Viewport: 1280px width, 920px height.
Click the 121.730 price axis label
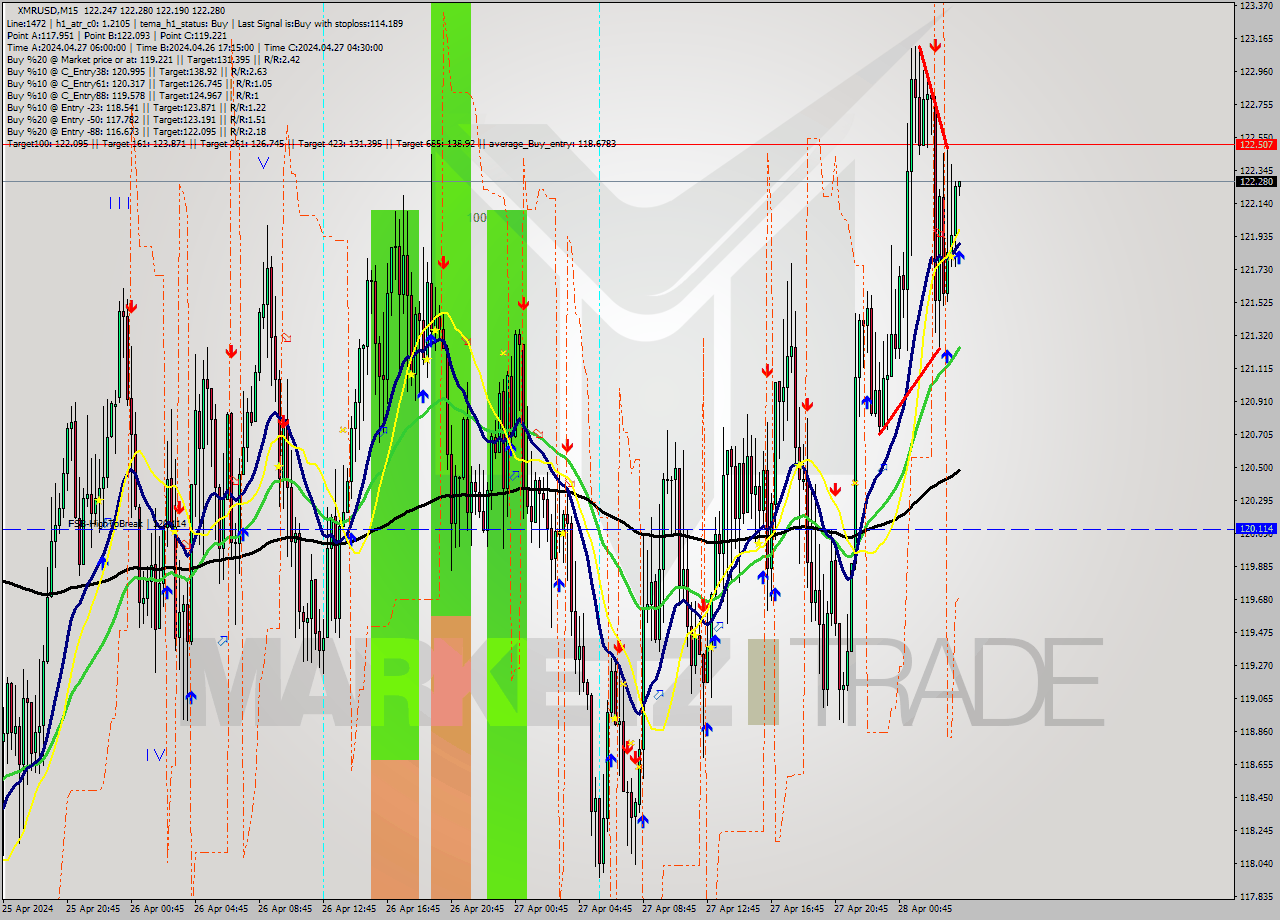pyautogui.click(x=1256, y=270)
